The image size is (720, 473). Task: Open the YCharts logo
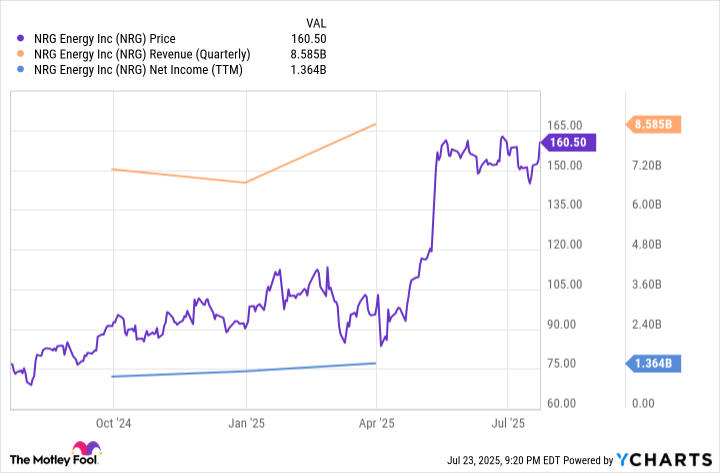coord(664,459)
